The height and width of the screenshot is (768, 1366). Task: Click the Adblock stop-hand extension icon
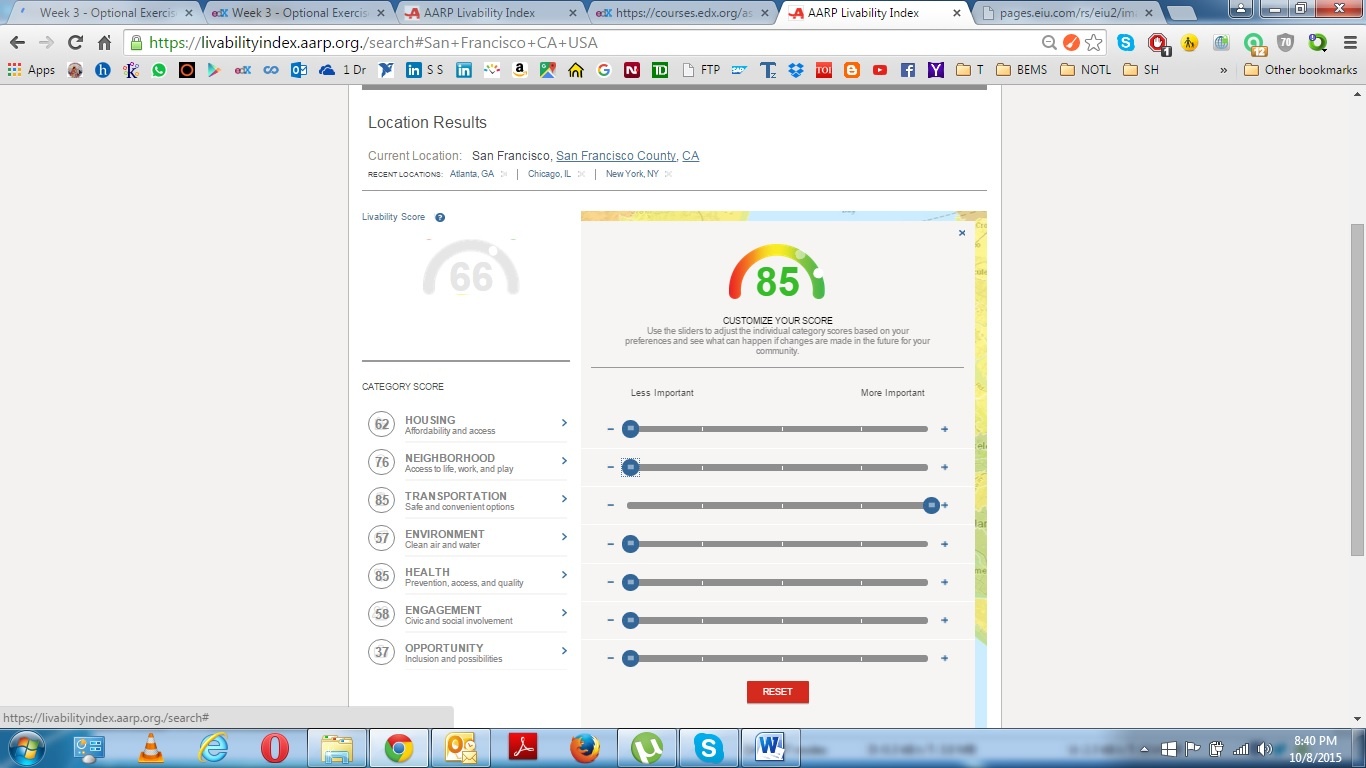[1158, 43]
